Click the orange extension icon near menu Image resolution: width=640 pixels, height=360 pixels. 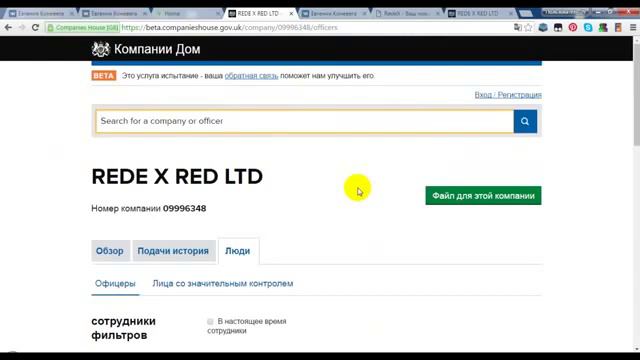[x=618, y=27]
